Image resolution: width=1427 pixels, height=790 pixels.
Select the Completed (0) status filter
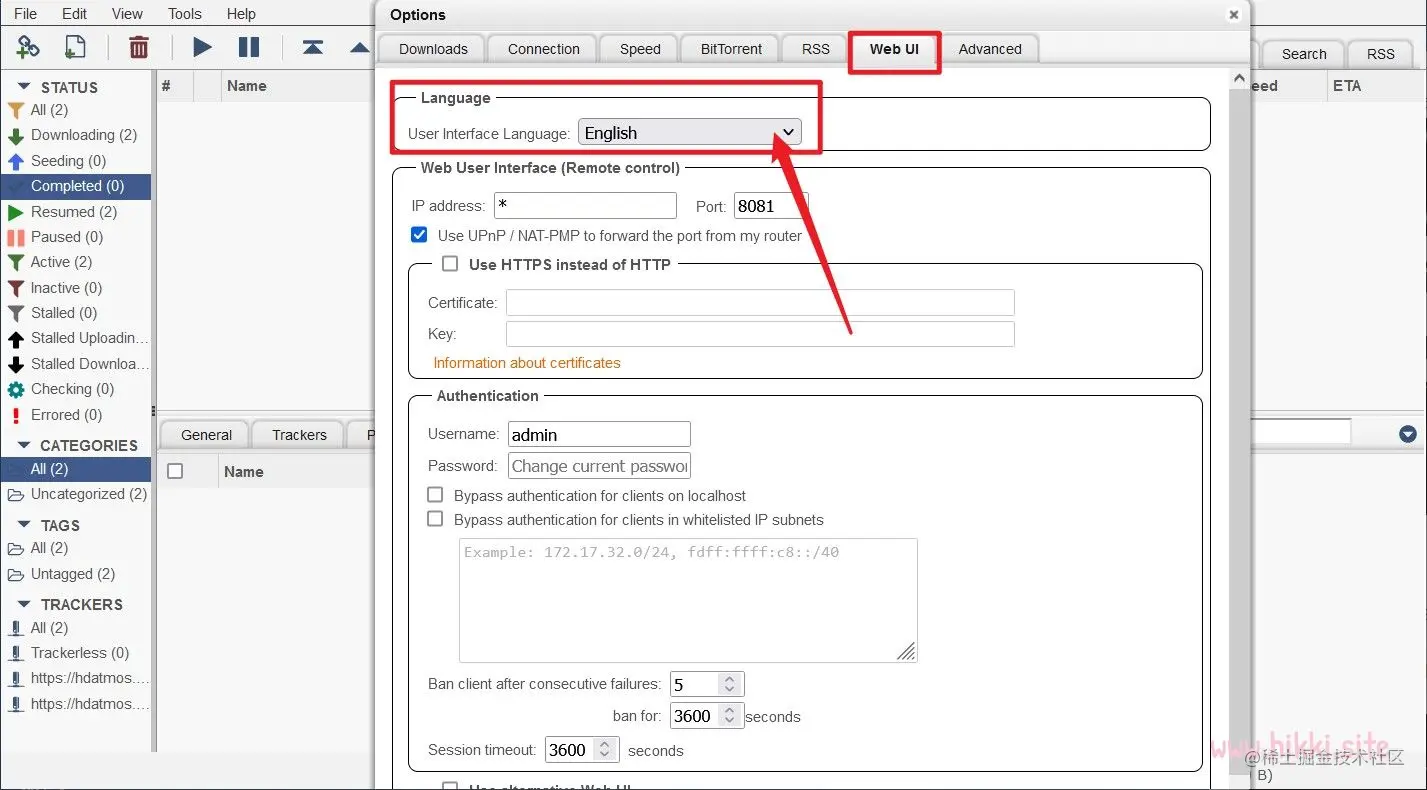[x=76, y=186]
